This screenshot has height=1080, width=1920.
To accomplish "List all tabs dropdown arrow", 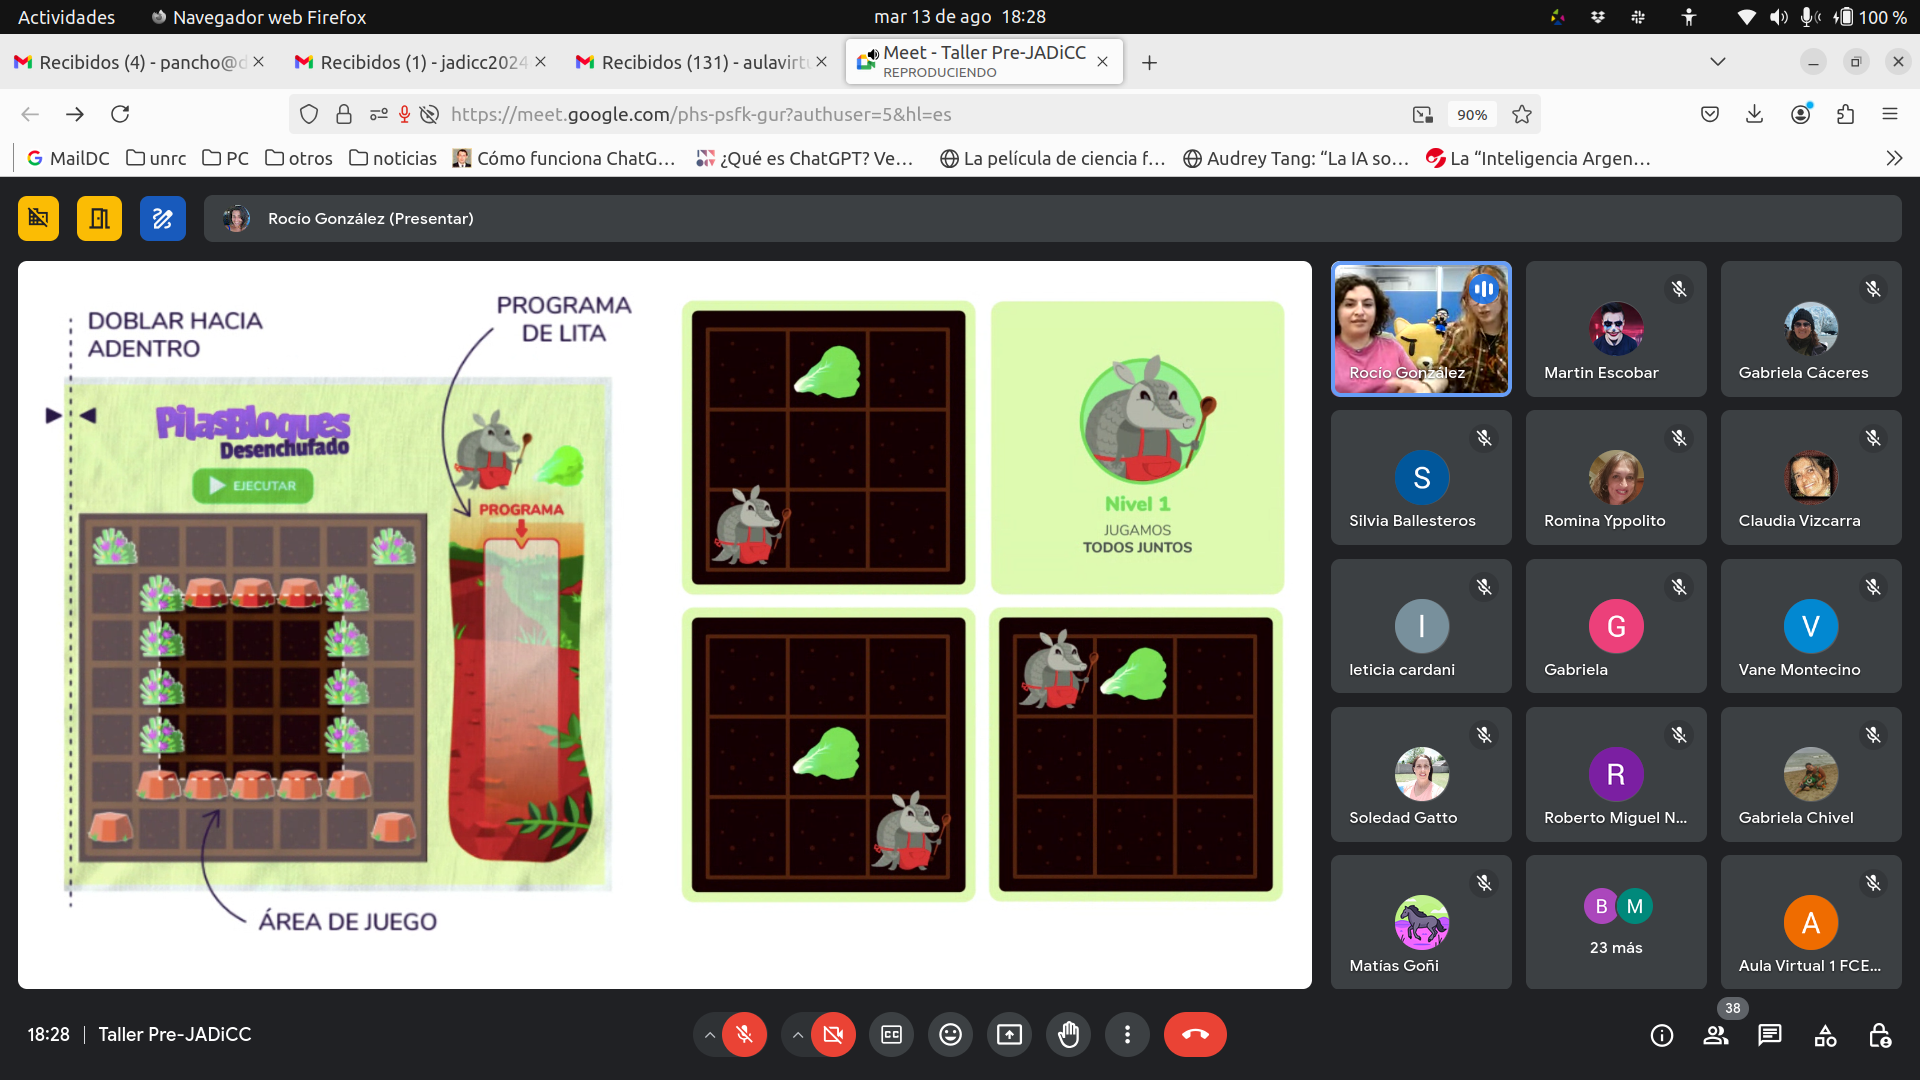I will pyautogui.click(x=1717, y=62).
